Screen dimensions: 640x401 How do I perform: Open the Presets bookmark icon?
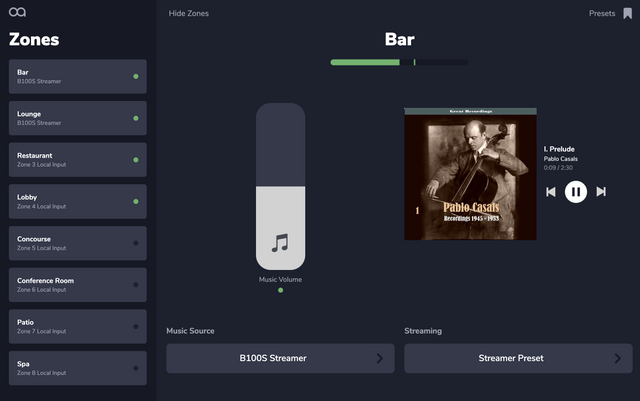(627, 13)
